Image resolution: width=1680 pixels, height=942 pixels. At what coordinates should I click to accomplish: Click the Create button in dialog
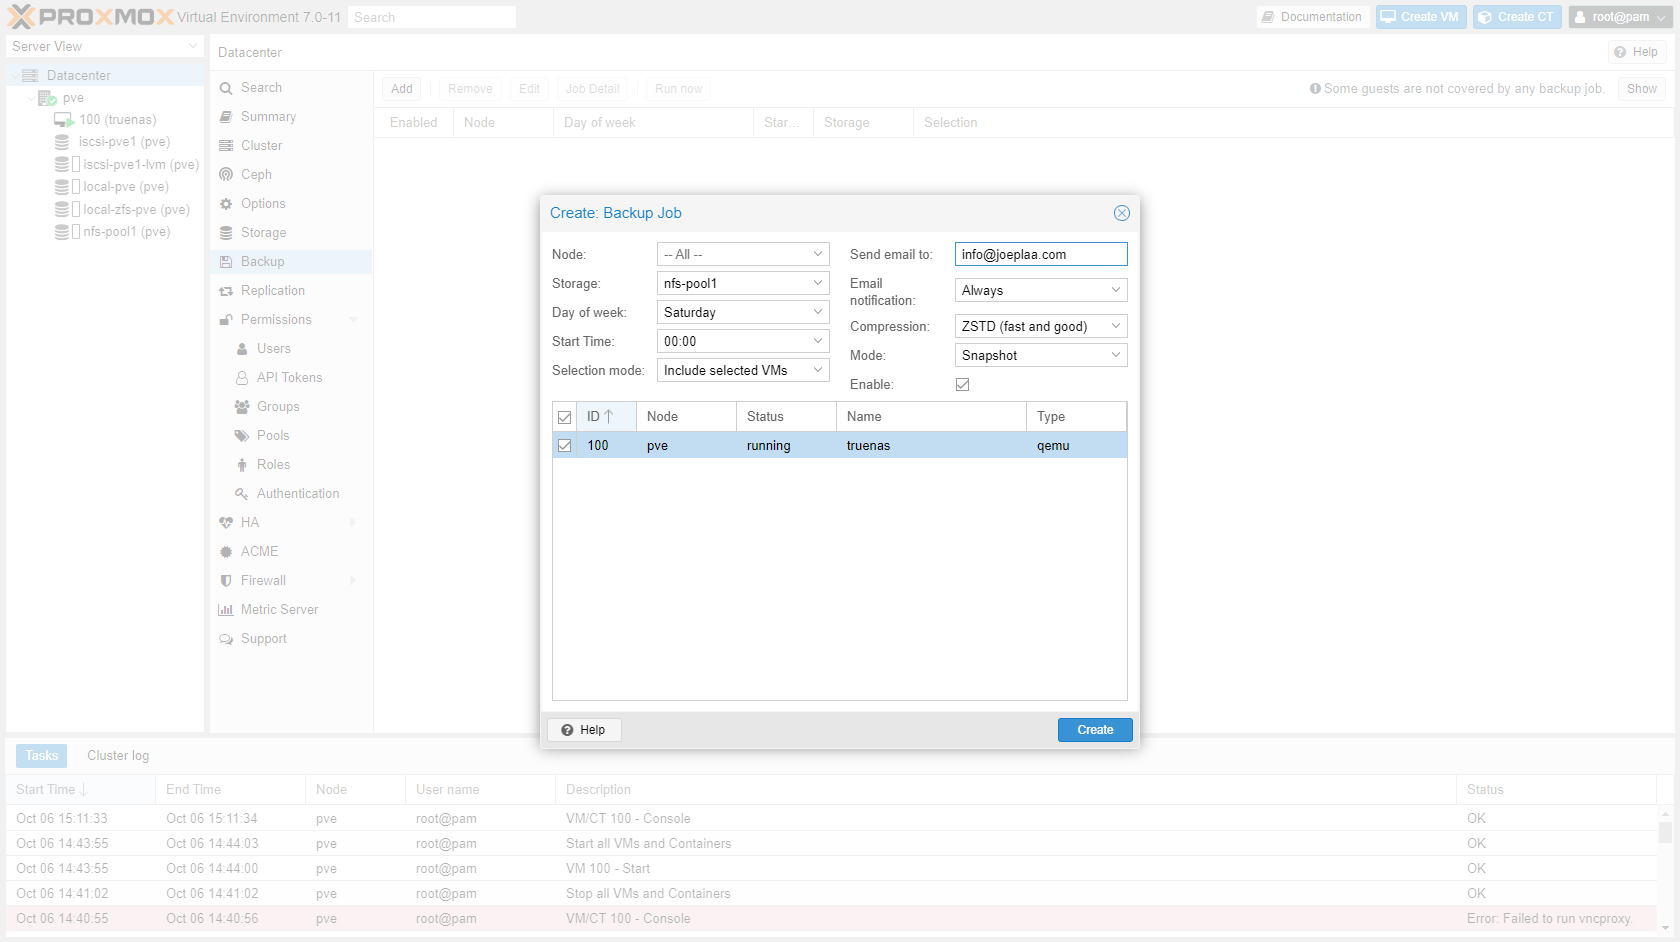1095,730
